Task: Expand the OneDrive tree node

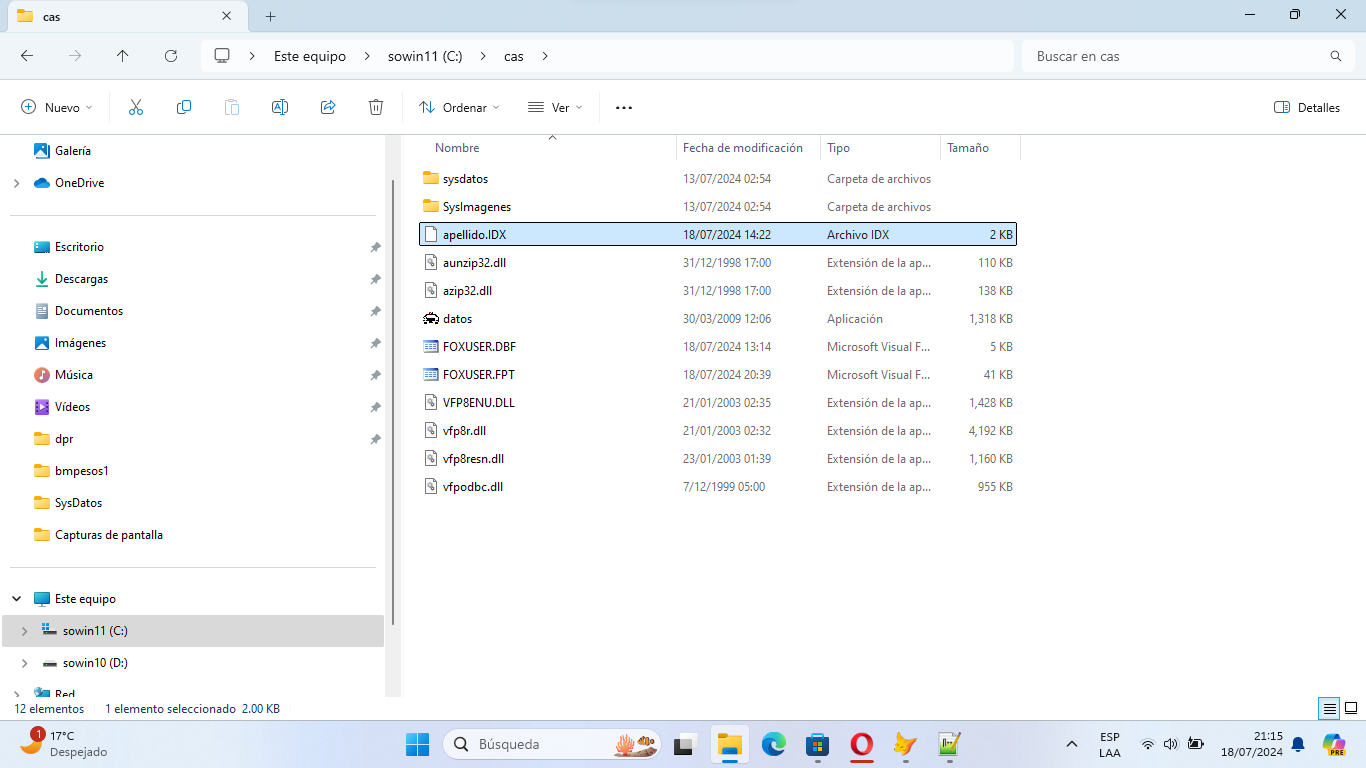Action: coord(16,183)
